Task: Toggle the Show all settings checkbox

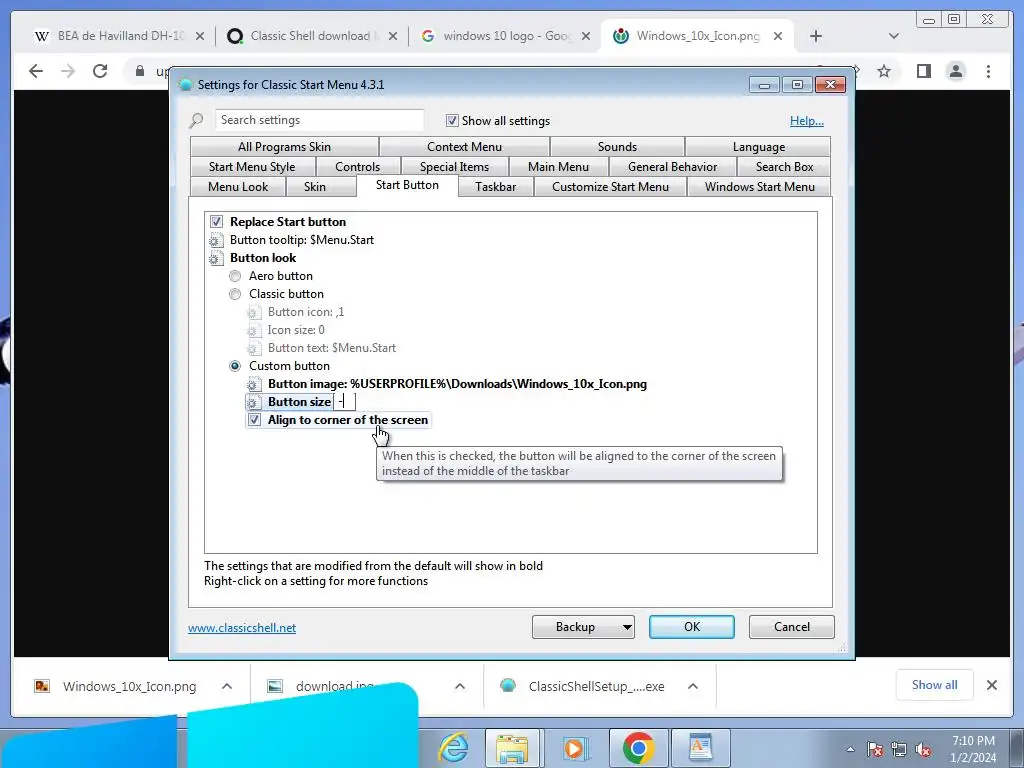Action: pos(452,120)
